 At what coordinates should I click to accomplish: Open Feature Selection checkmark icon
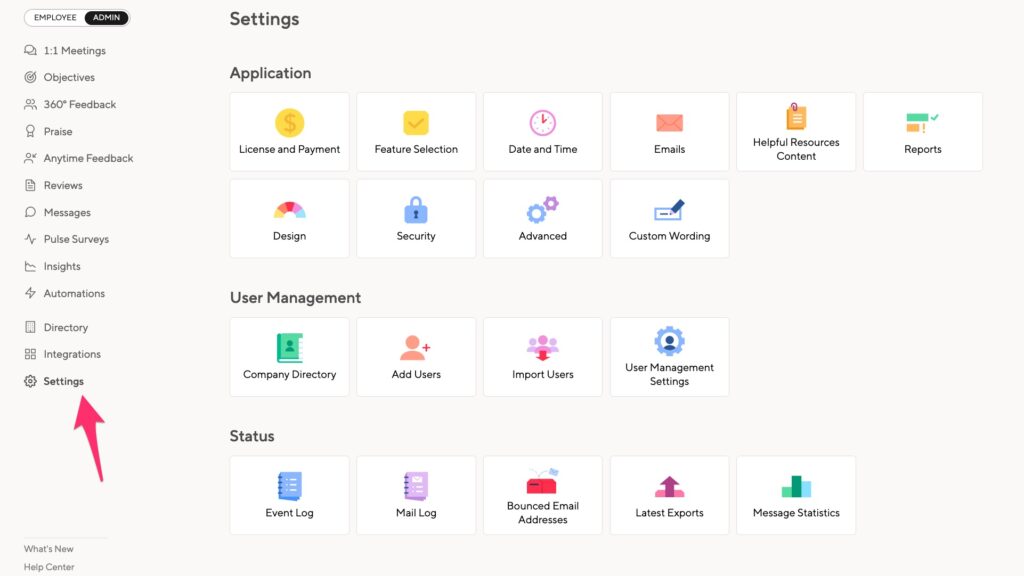tap(416, 123)
